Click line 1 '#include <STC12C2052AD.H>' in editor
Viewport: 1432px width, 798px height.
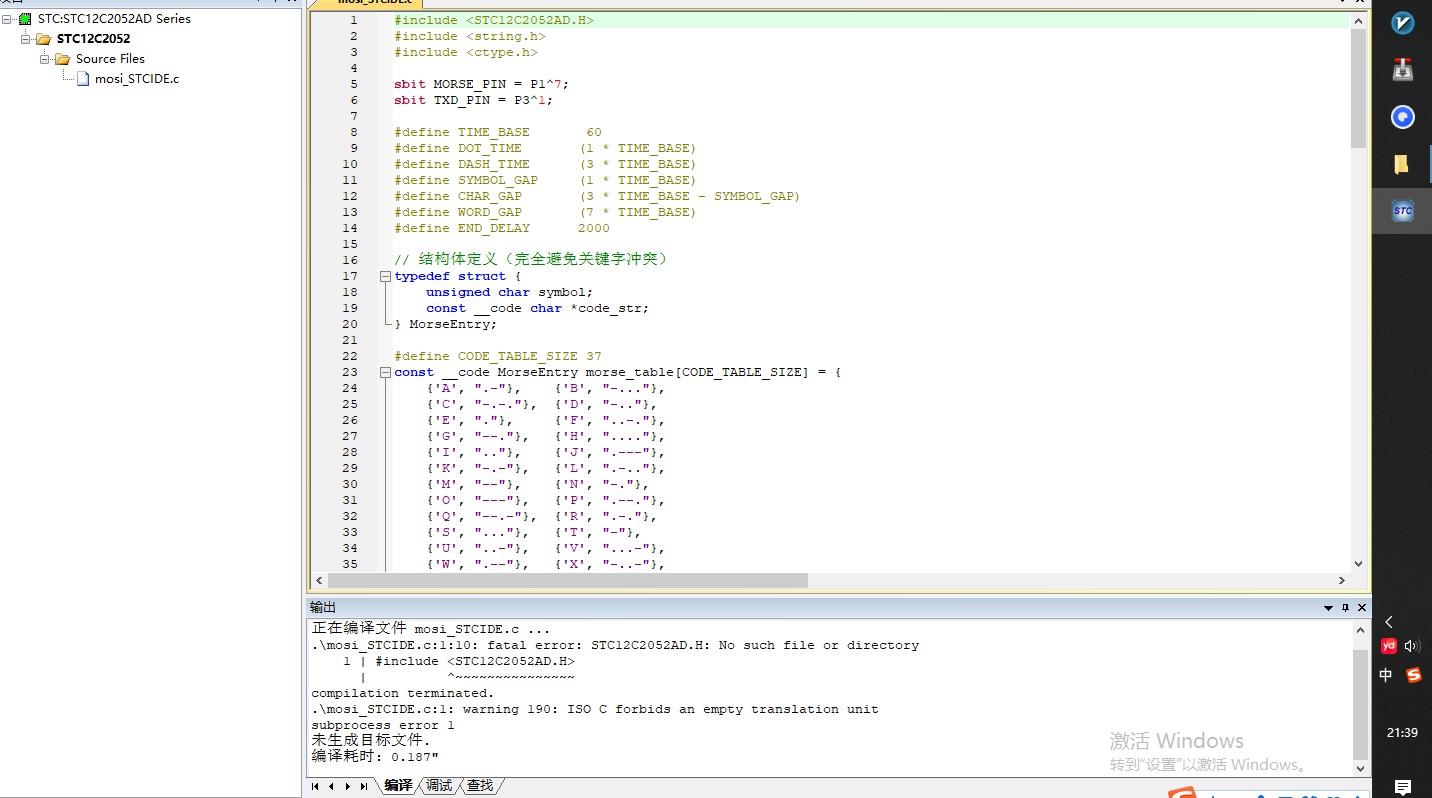(494, 20)
